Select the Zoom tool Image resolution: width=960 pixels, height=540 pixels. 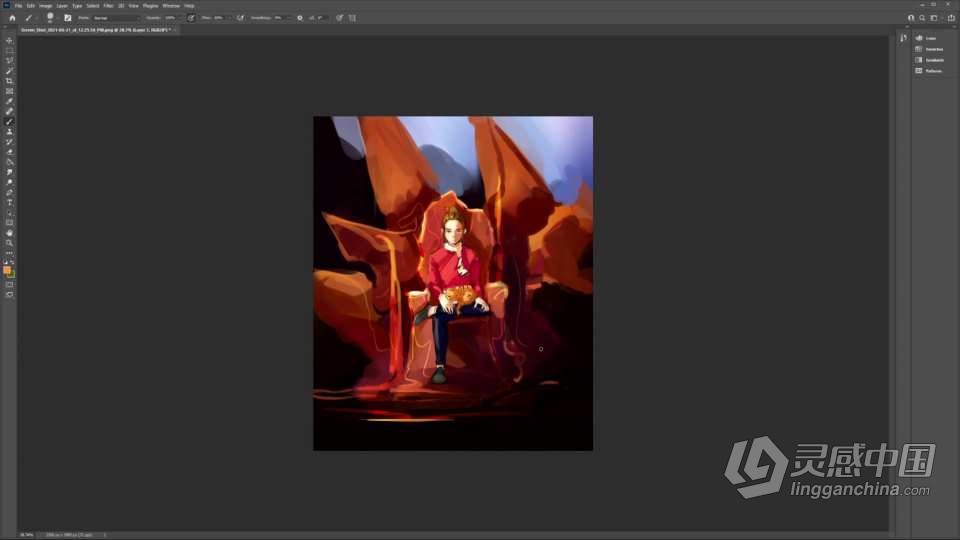(x=9, y=243)
